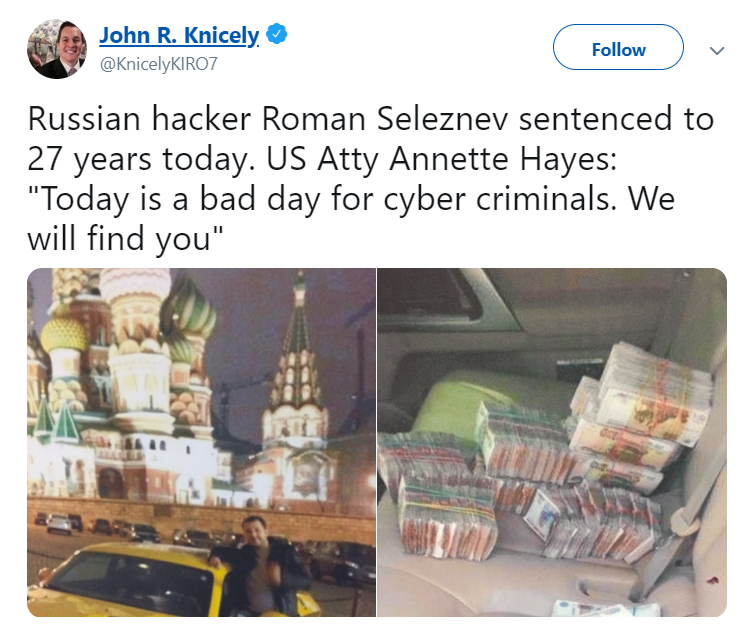The width and height of the screenshot is (741, 630).
Task: Expand the tweet options chevron
Action: pyautogui.click(x=717, y=51)
